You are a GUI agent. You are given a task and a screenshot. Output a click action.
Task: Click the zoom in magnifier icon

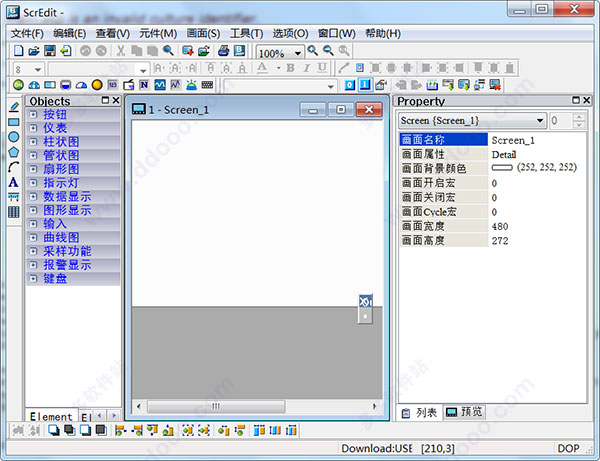(x=313, y=50)
